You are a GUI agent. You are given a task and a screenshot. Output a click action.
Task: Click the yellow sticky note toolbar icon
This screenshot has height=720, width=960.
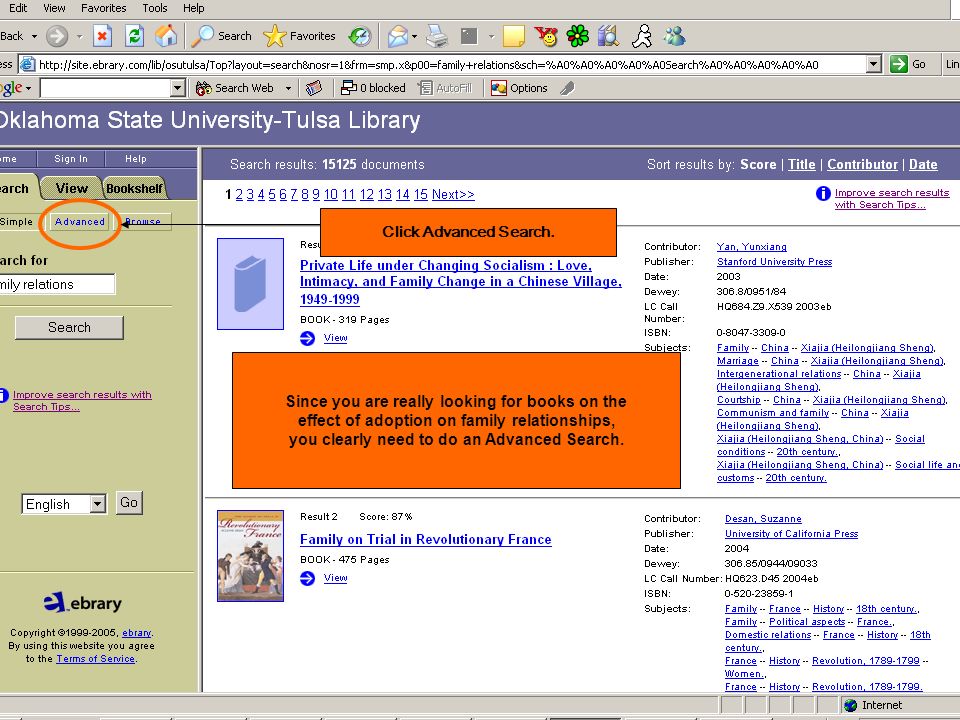pyautogui.click(x=514, y=36)
